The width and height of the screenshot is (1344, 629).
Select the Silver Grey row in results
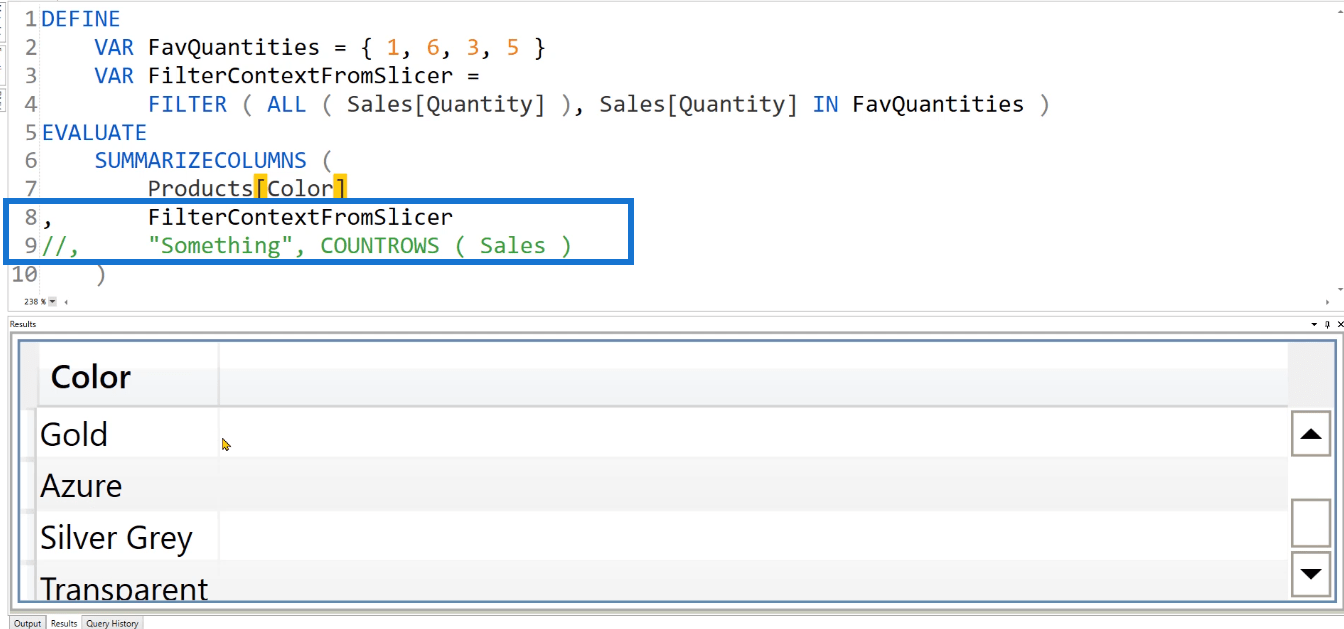pyautogui.click(x=662, y=538)
